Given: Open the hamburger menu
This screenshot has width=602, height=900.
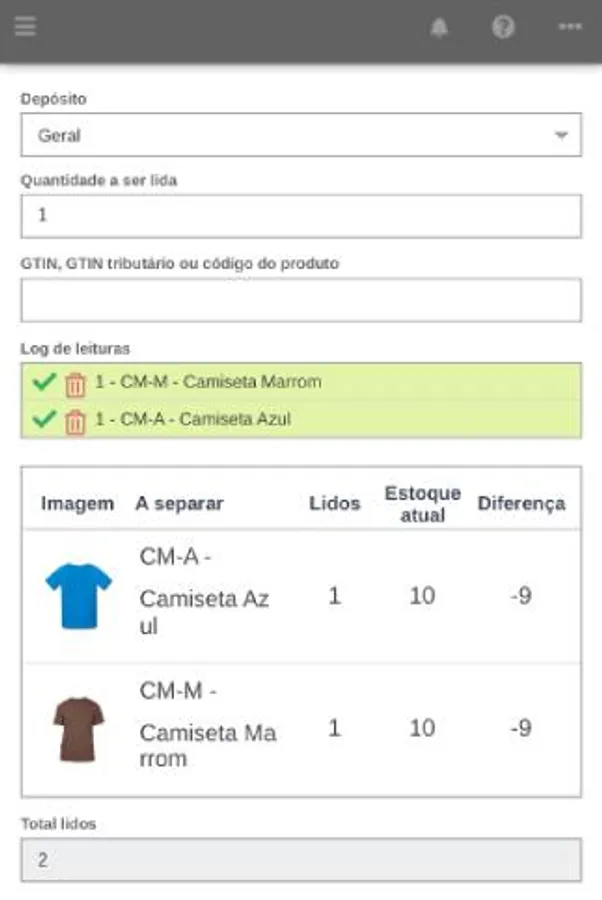Looking at the screenshot, I should tap(25, 27).
